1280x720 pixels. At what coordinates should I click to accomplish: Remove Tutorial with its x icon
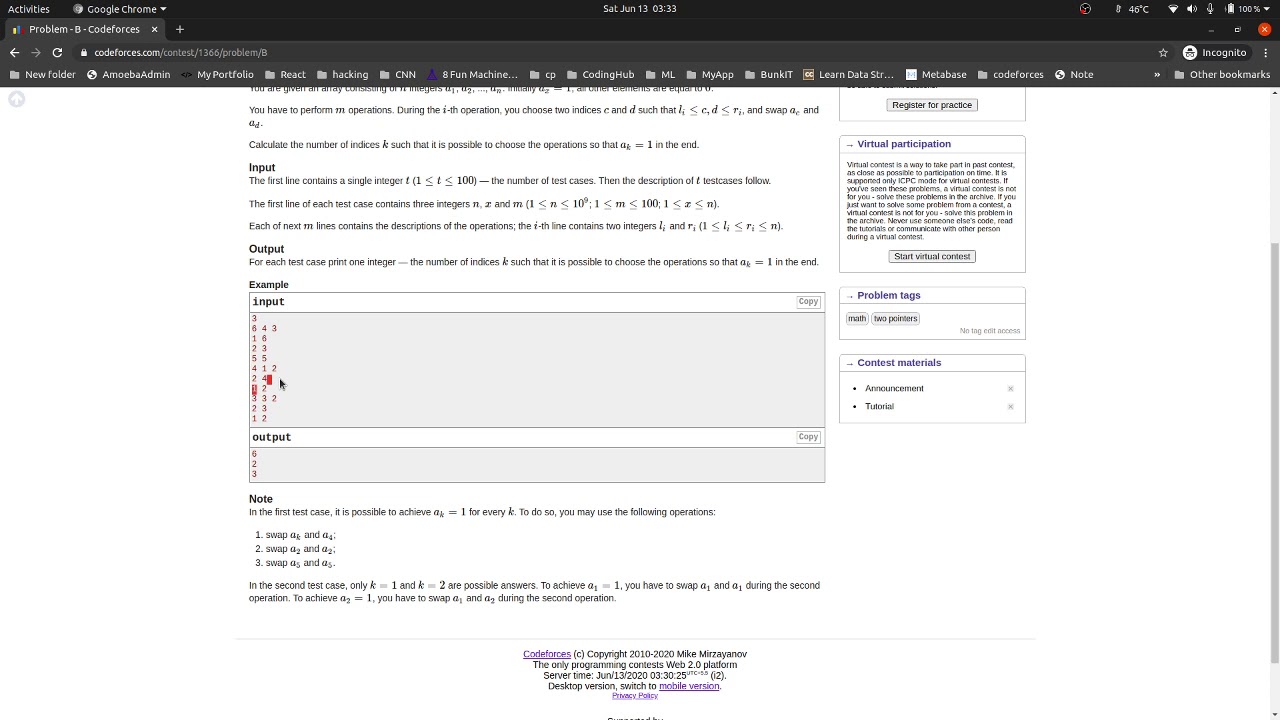[x=1010, y=406]
